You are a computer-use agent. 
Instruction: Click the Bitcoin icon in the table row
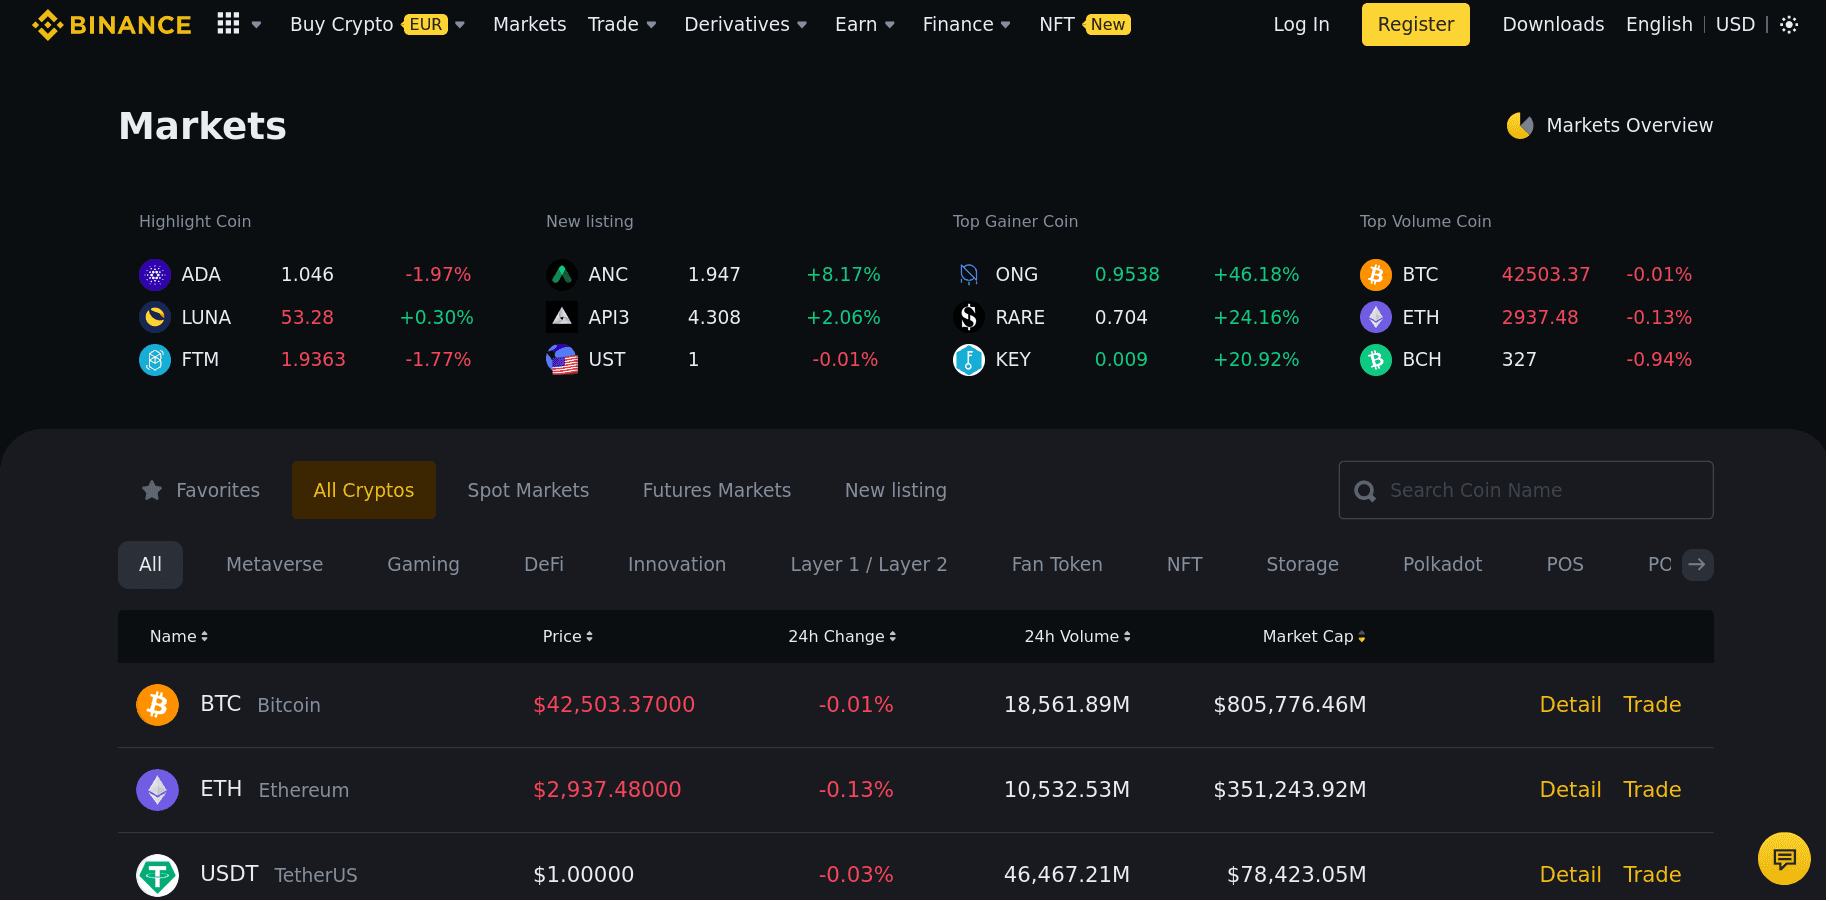(x=157, y=705)
